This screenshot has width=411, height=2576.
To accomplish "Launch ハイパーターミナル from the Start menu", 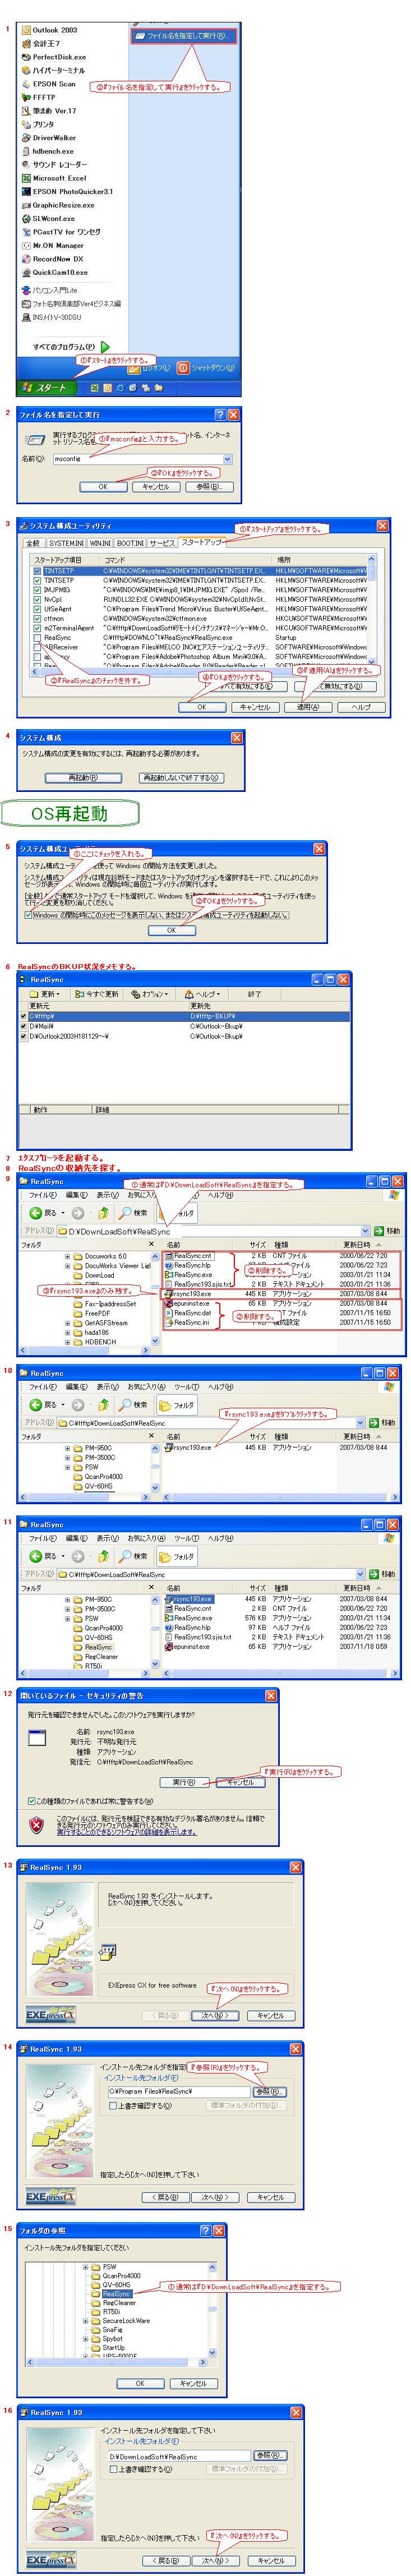I will coord(52,71).
